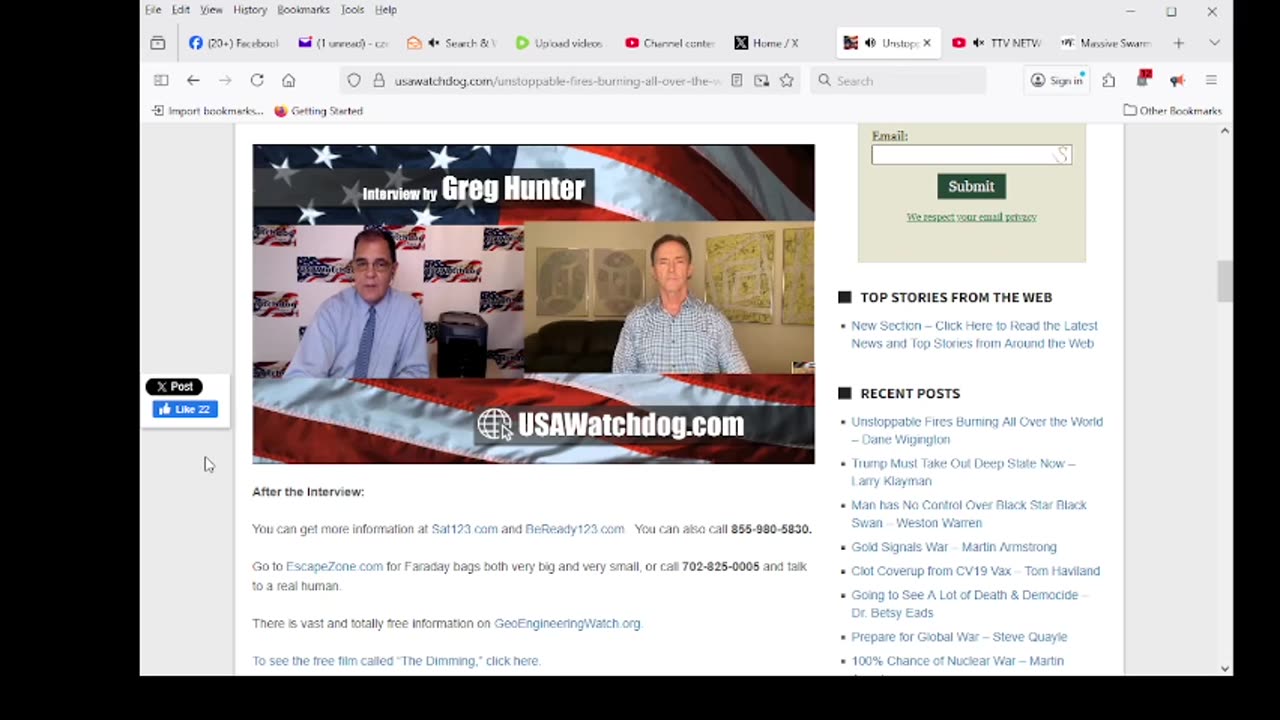Open the Sat123.com link

pos(464,529)
